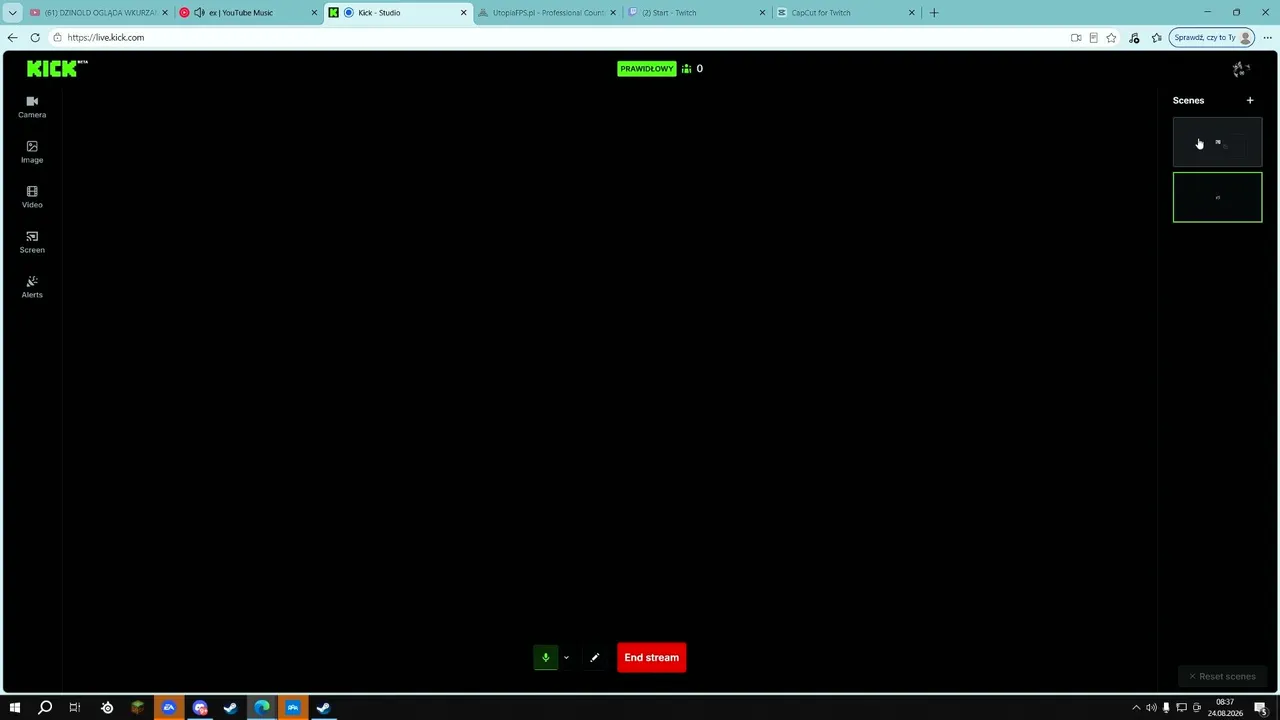Open Windows taskbar search

(x=45, y=708)
